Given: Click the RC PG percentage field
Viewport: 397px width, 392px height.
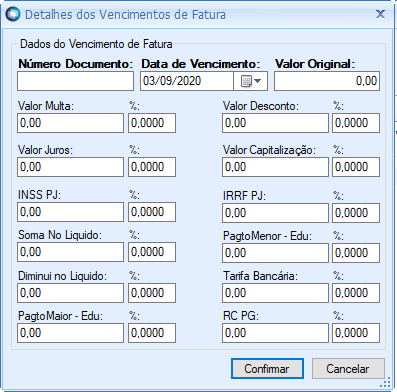Looking at the screenshot, I should [x=356, y=333].
